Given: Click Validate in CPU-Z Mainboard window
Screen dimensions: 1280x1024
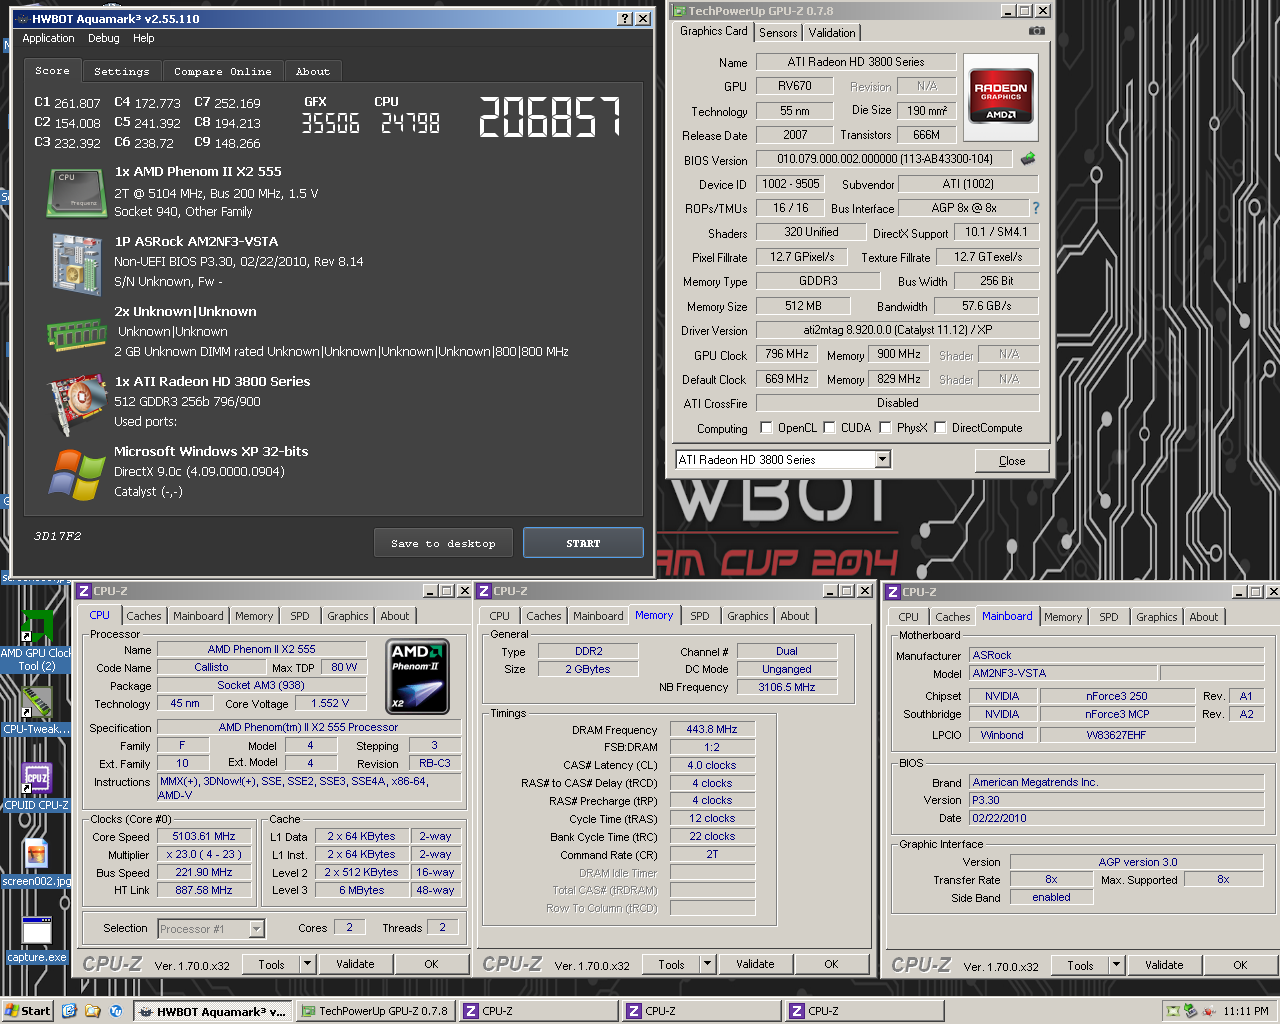Looking at the screenshot, I should tap(1164, 966).
